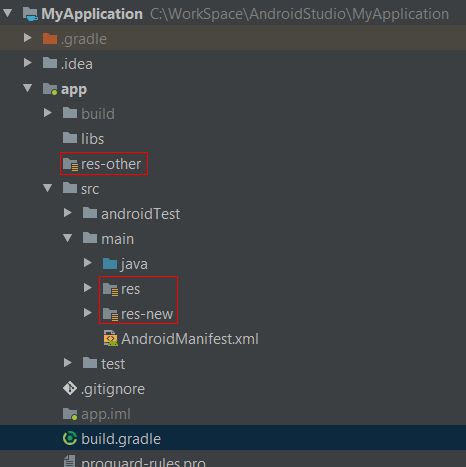Expand the test folder arrow
The height and width of the screenshot is (467, 466).
[68, 363]
